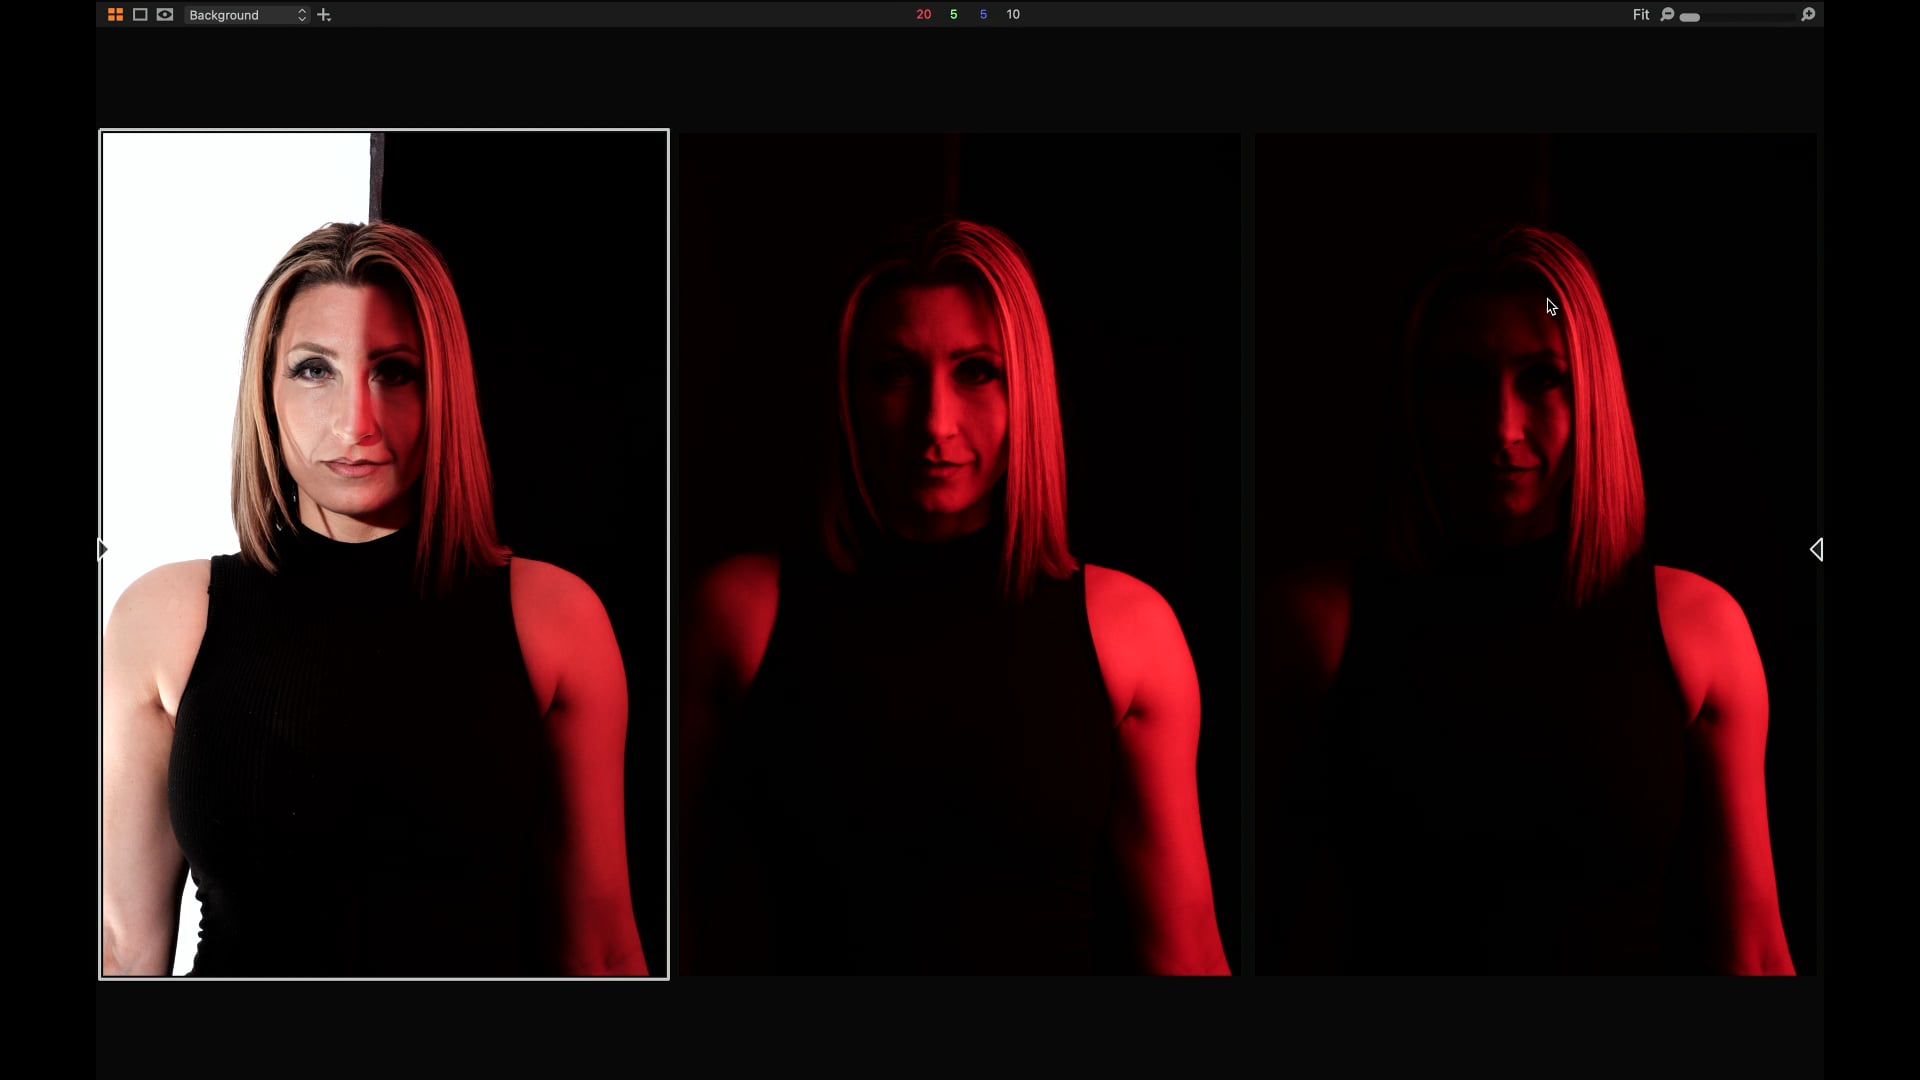Click the zoom out magnifier icon
The height and width of the screenshot is (1080, 1920).
pyautogui.click(x=1667, y=14)
